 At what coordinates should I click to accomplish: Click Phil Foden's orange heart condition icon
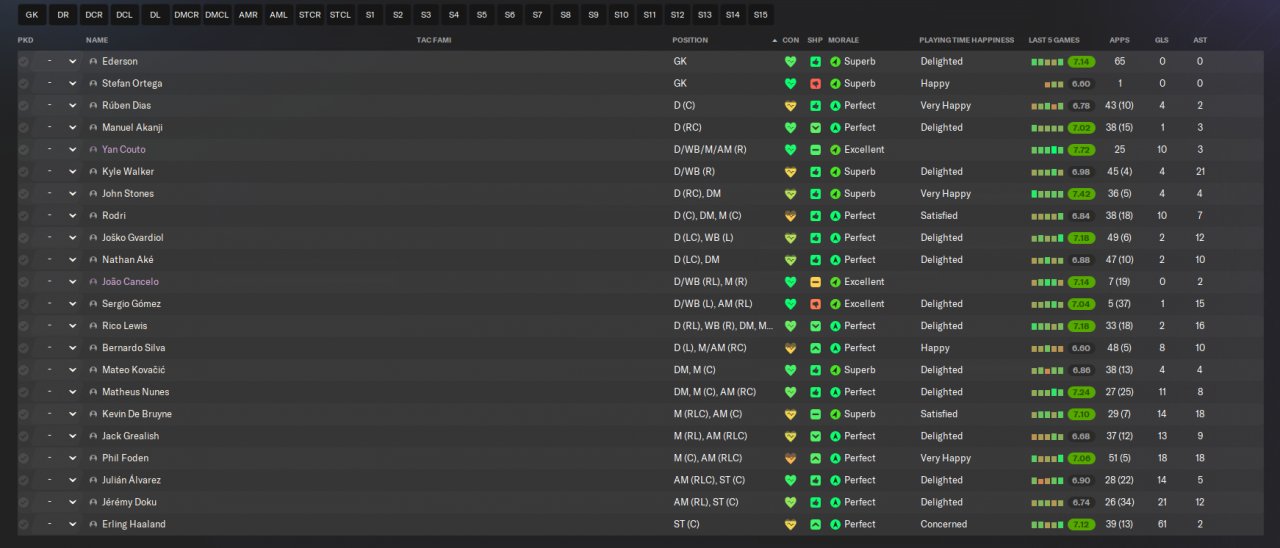[790, 457]
